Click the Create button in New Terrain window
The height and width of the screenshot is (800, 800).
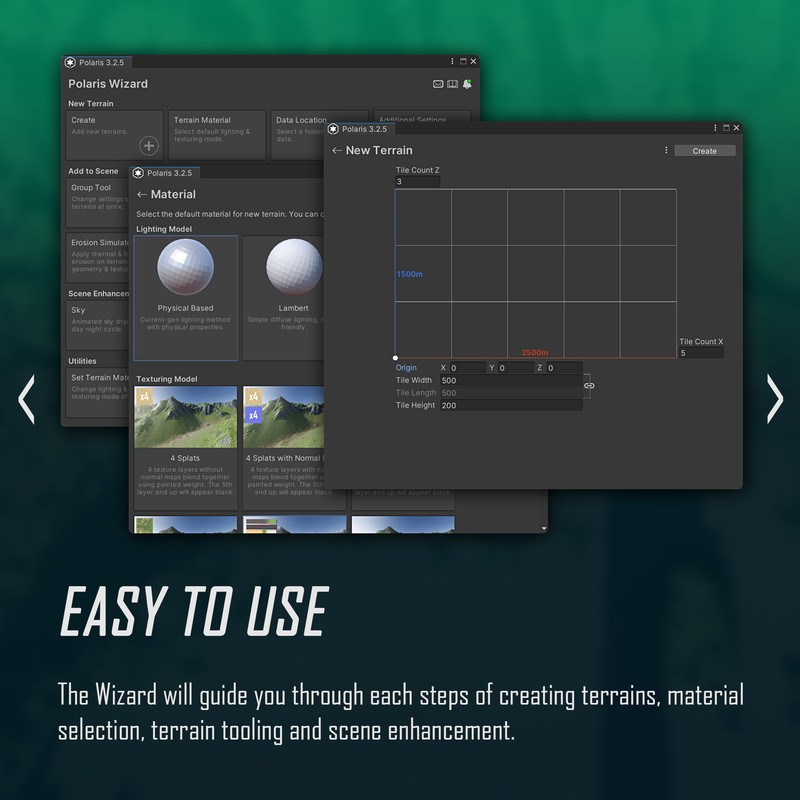[x=704, y=151]
